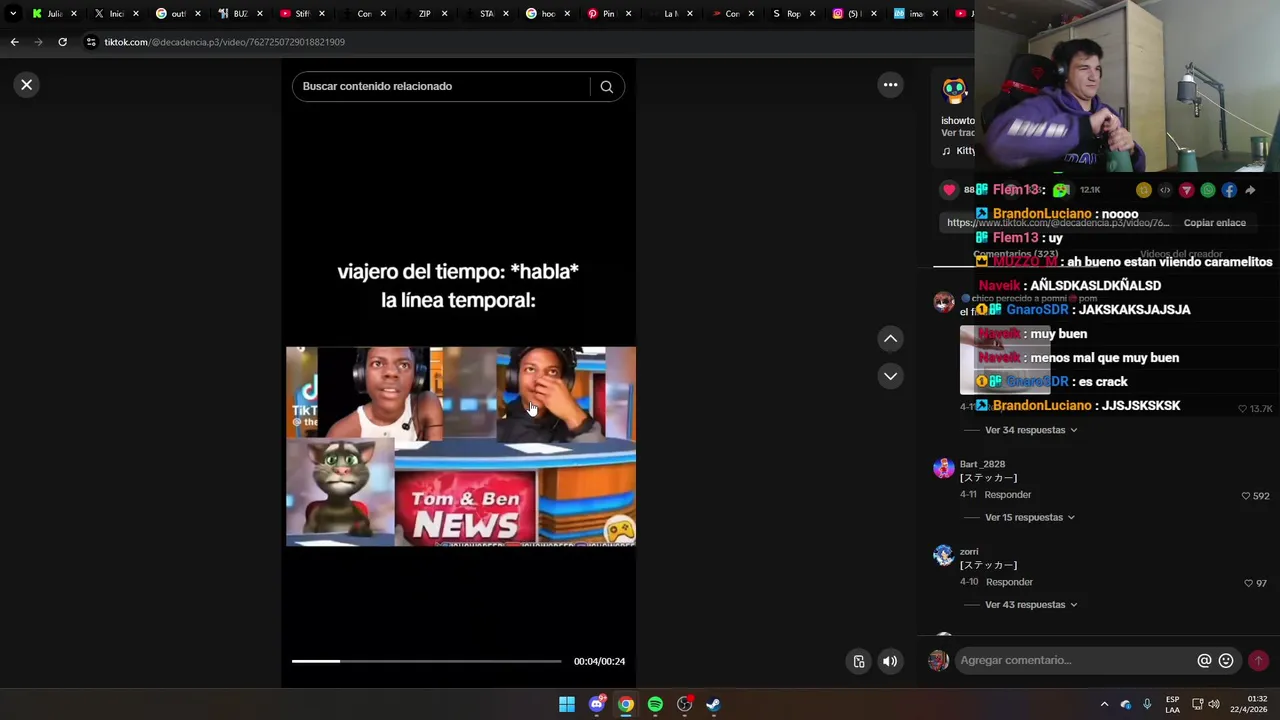Click the embed code icon
Image resolution: width=1280 pixels, height=720 pixels.
[x=1165, y=190]
